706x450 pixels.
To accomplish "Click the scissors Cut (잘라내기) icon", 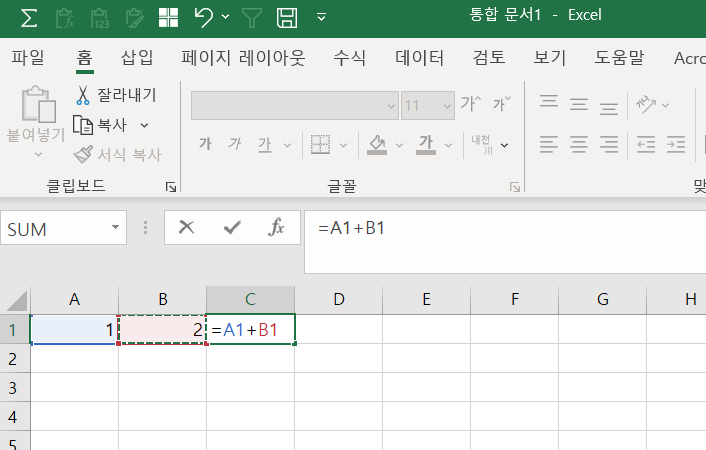I will [x=83, y=95].
